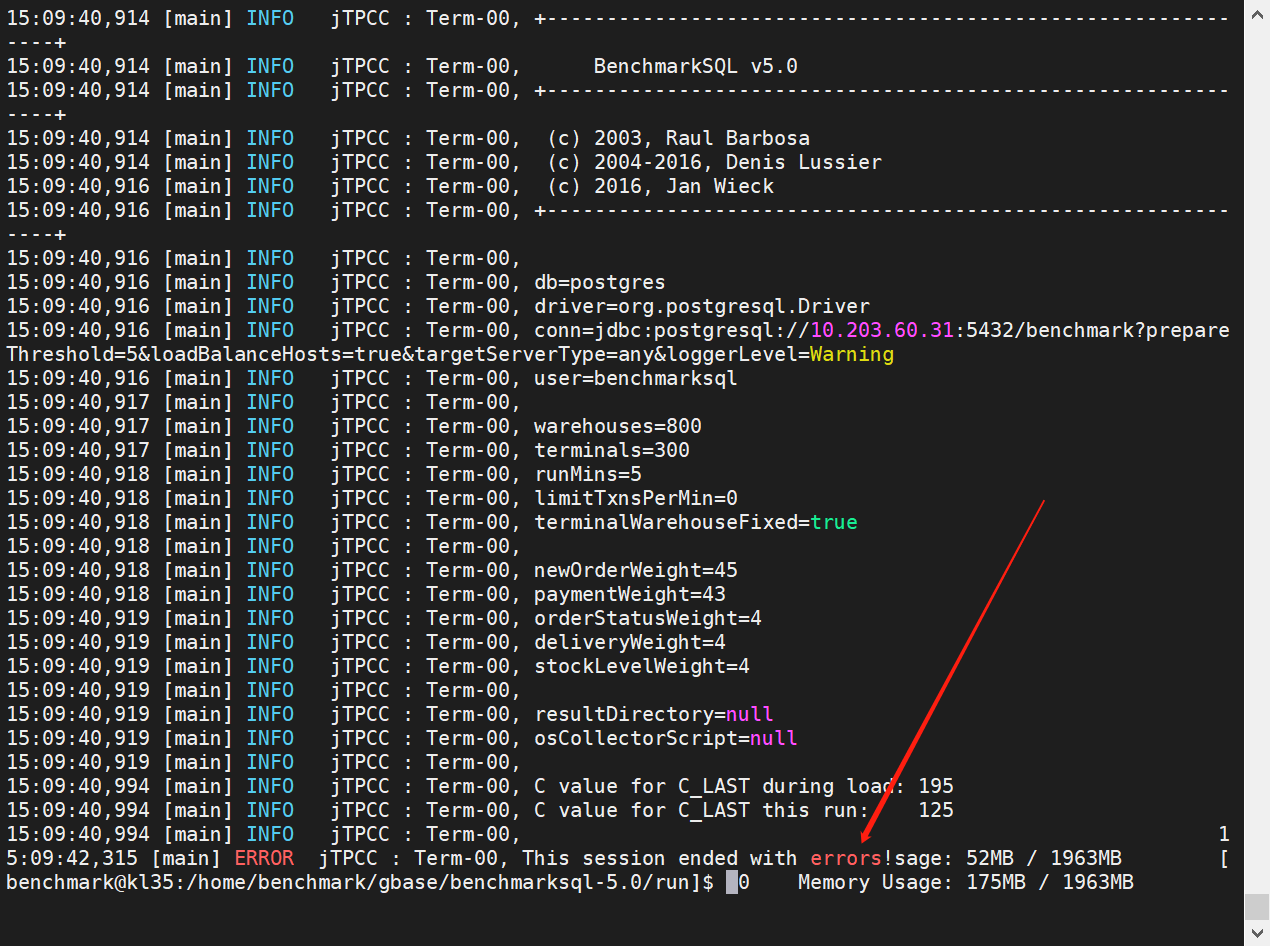Click the "52MB / 1963MB" text
This screenshot has width=1270, height=946.
[1044, 858]
